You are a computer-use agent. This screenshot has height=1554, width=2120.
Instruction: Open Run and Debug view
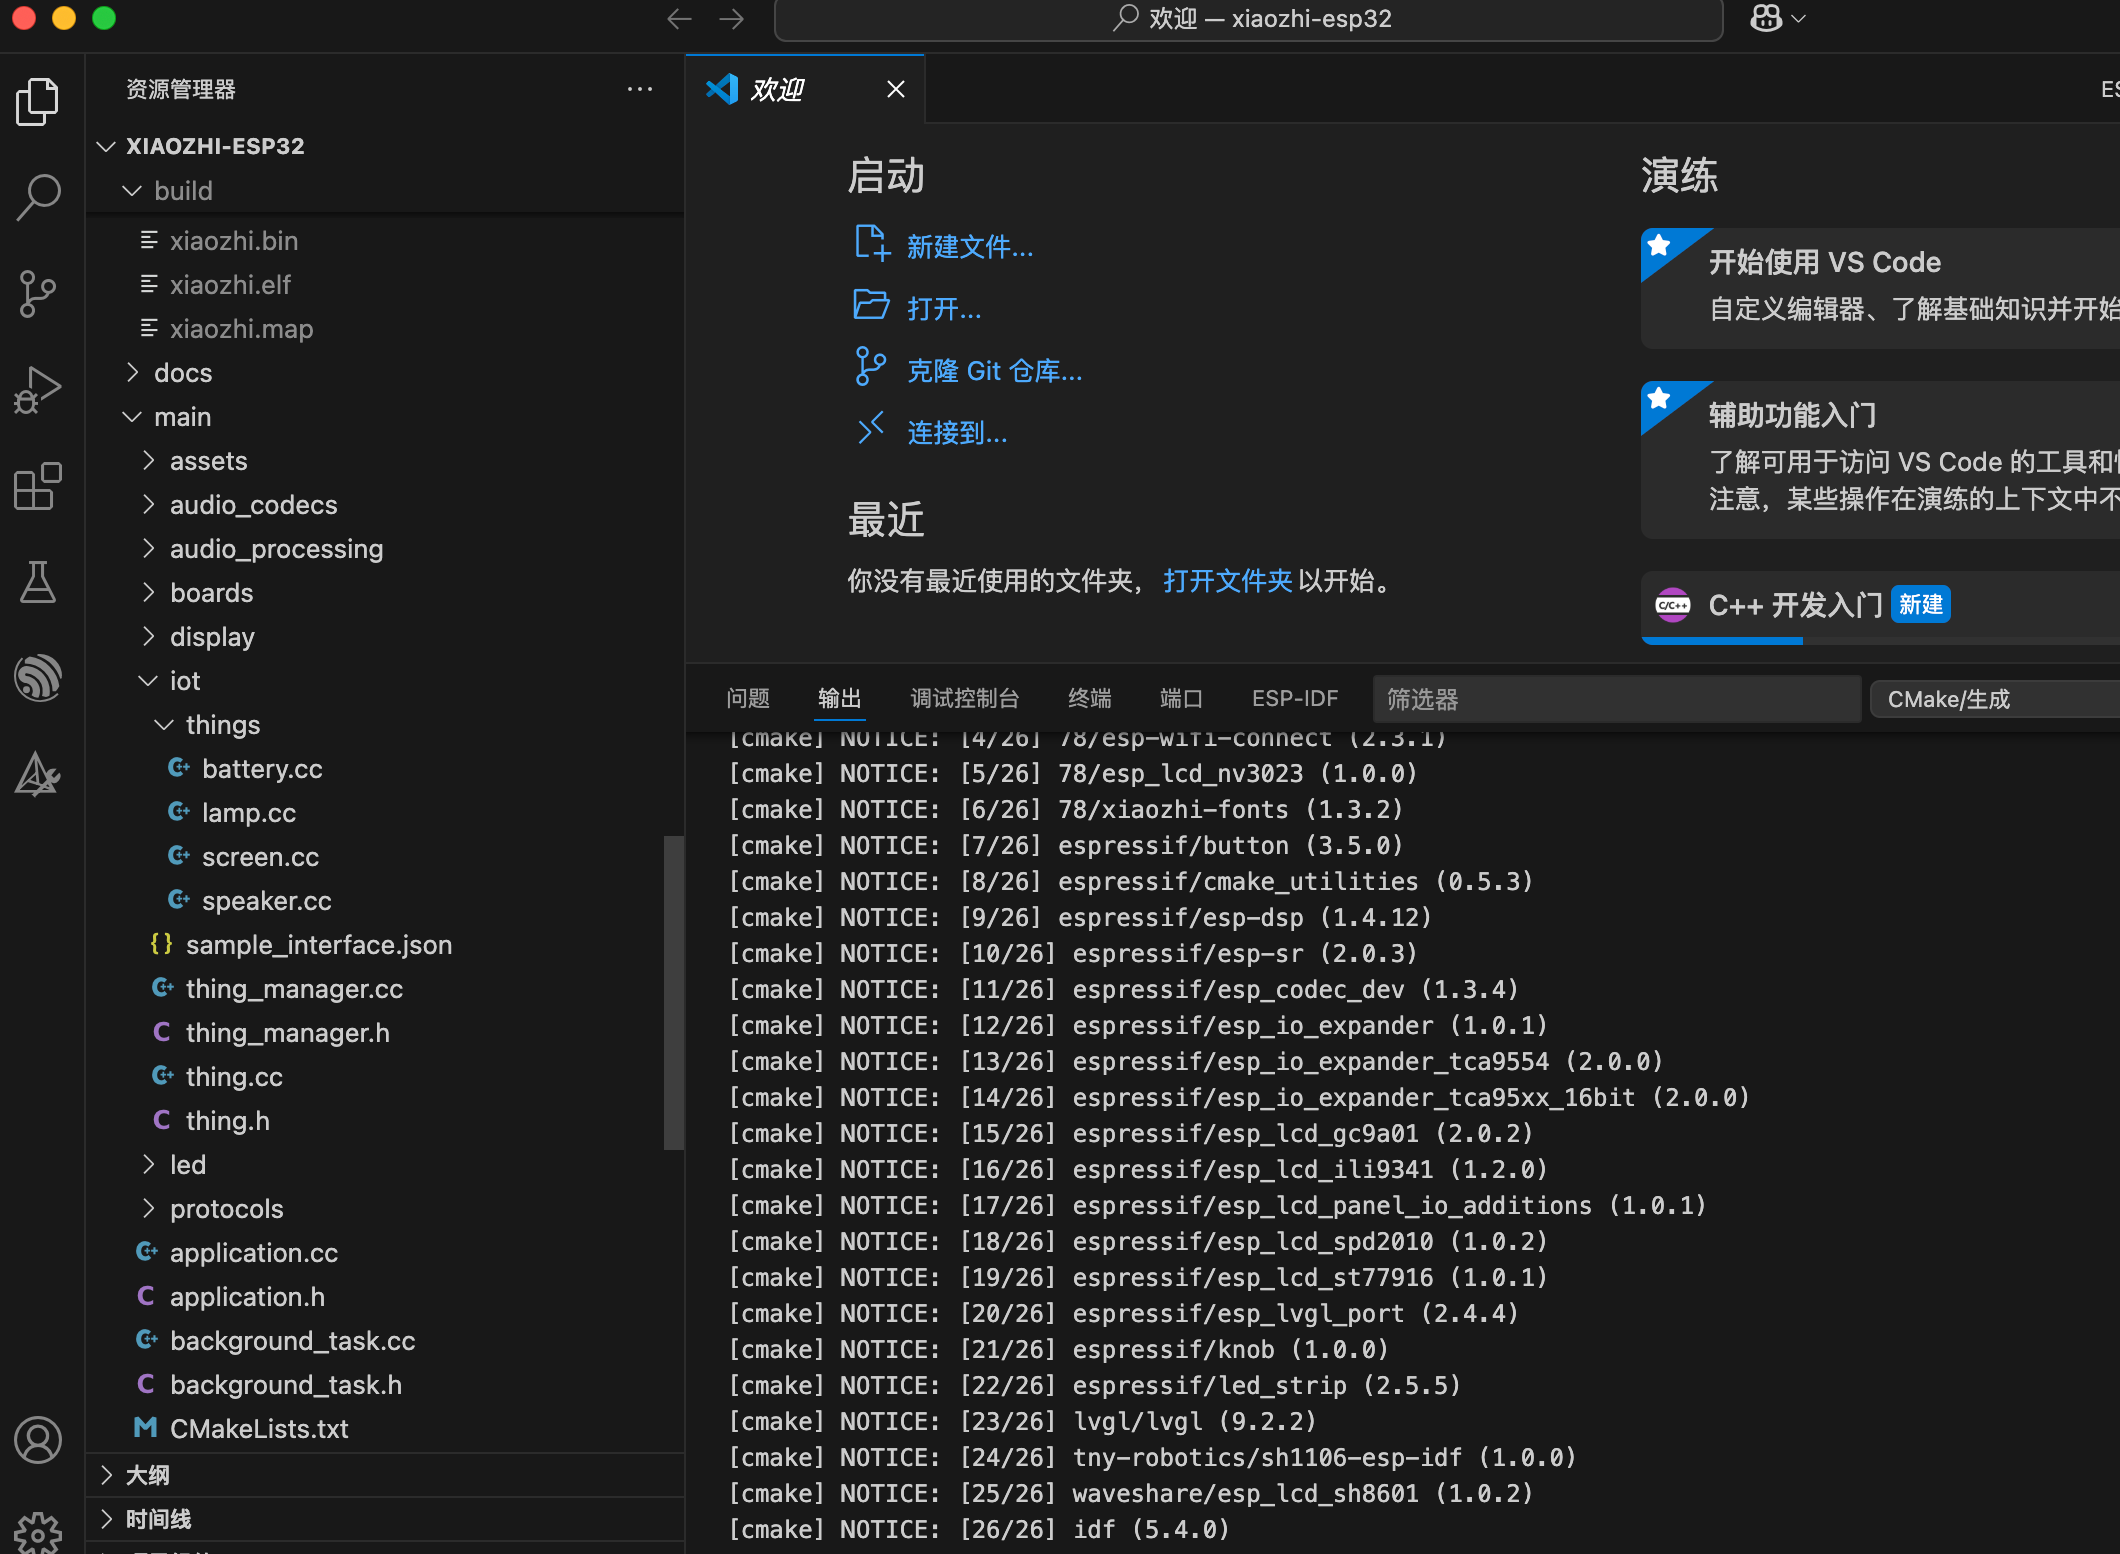39,390
